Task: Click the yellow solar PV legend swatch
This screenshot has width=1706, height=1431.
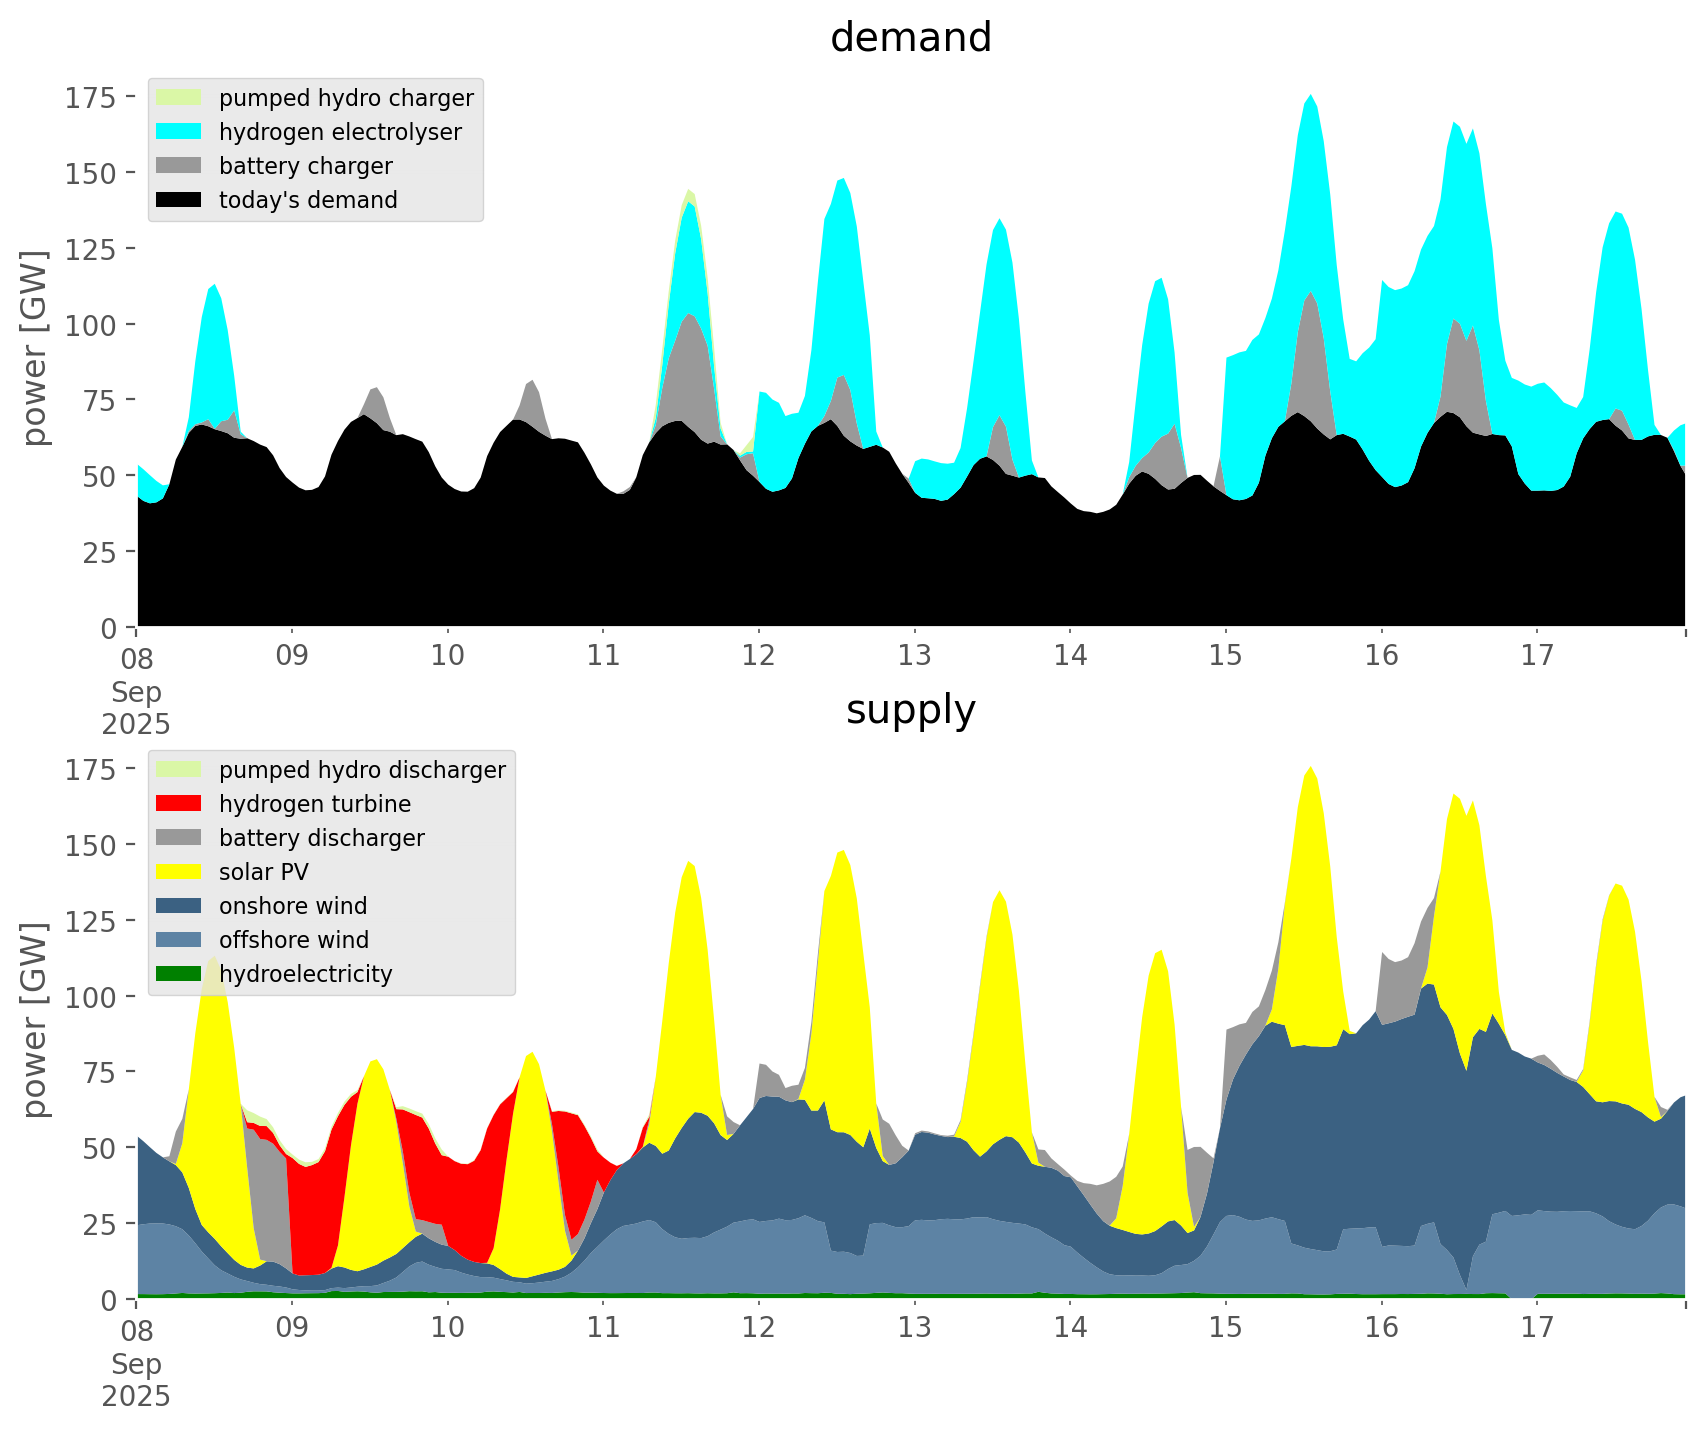Action: [179, 872]
